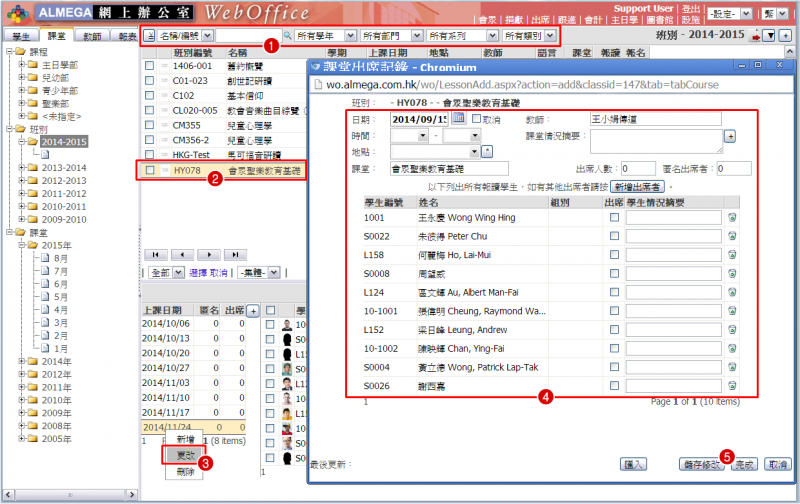
Task: Choose 更改 in the context menu
Action: 185,456
